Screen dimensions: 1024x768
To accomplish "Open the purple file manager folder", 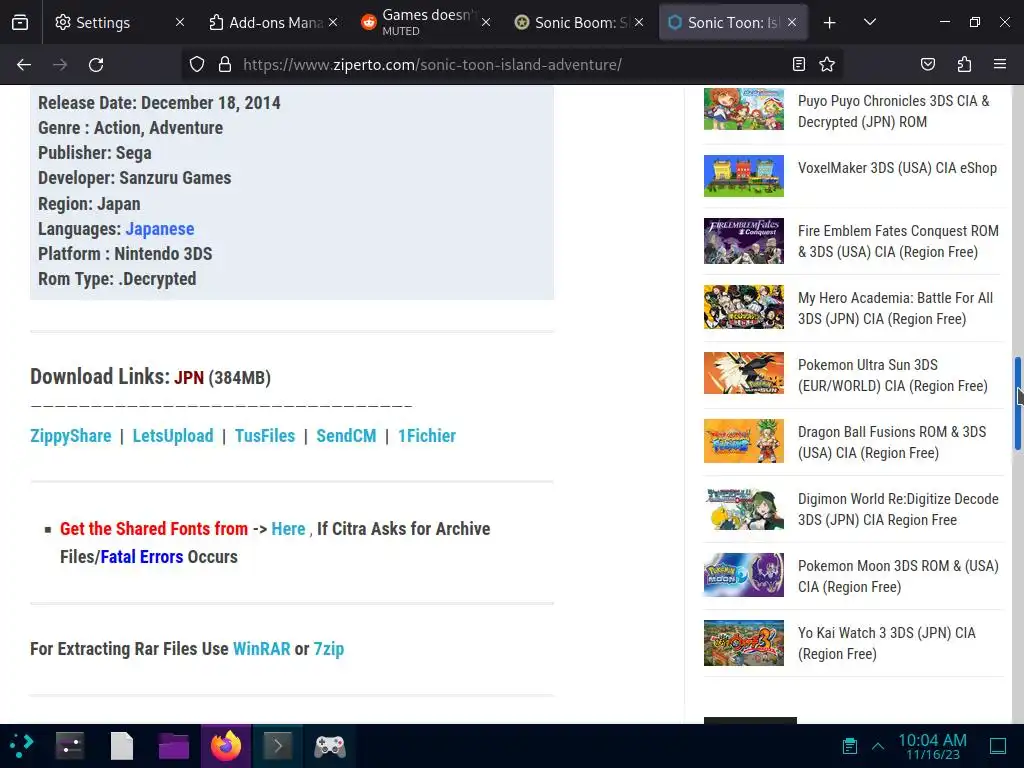I will point(173,746).
